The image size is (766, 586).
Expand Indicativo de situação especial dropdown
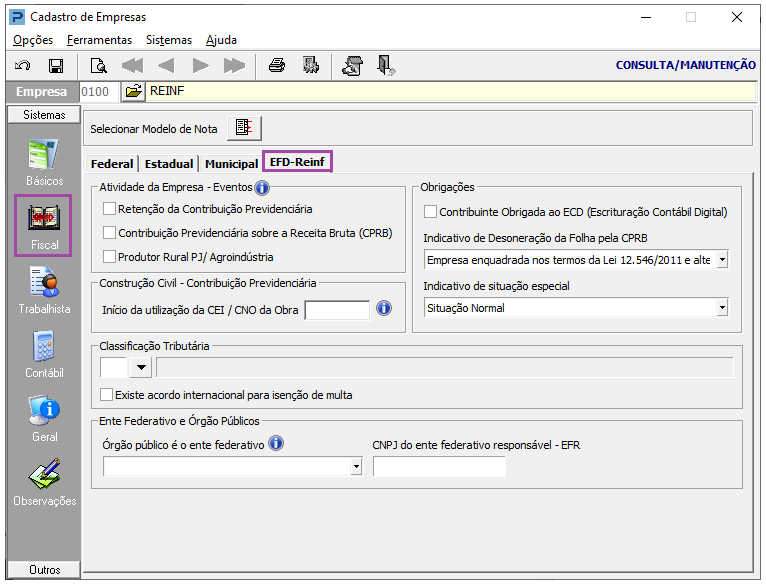[722, 308]
